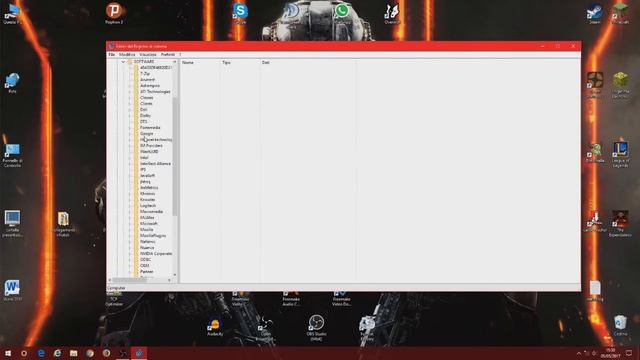This screenshot has width=640, height=360.
Task: Click the tree horizontal scrollbar thumb
Action: pyautogui.click(x=129, y=280)
